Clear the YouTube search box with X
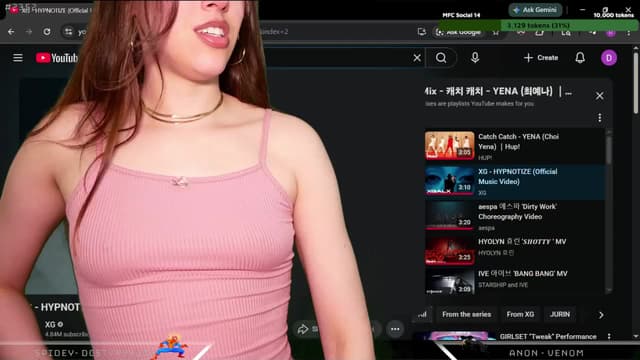 coord(417,58)
